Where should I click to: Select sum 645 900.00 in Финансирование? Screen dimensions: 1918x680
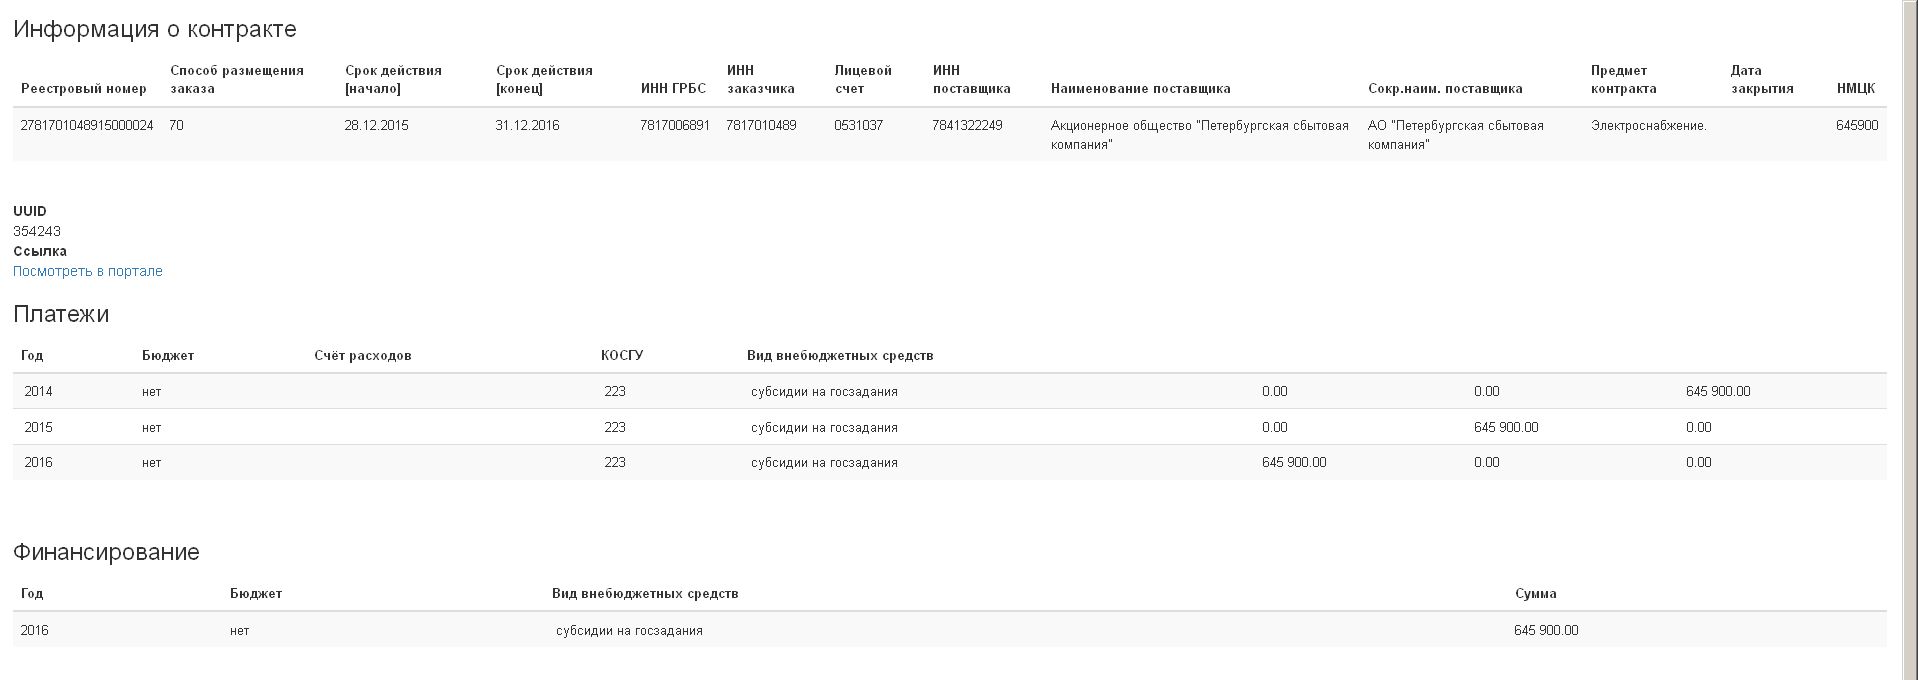point(1546,630)
